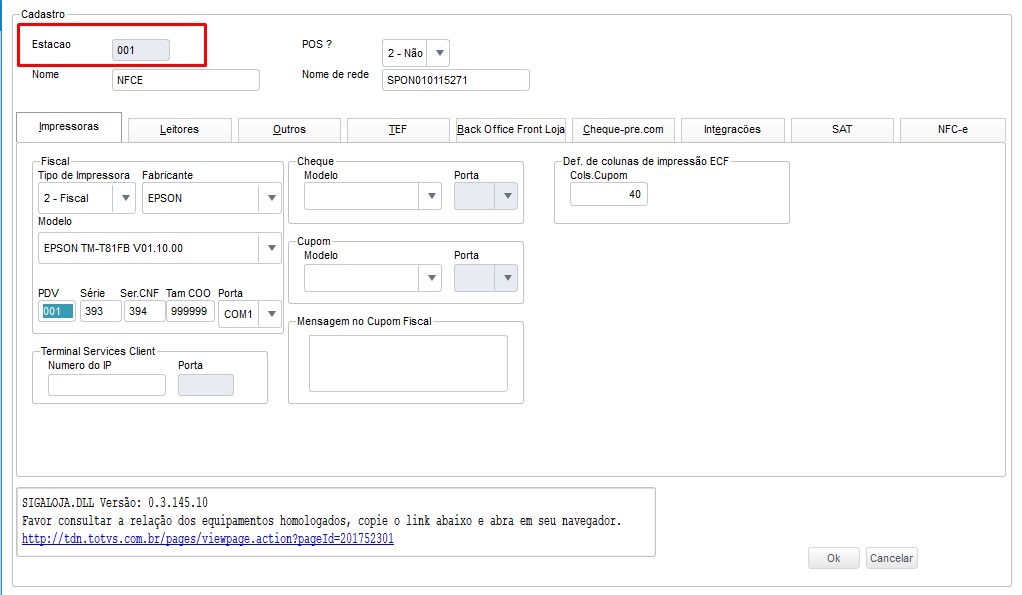The height and width of the screenshot is (595, 1022).
Task: Select the TEF tab
Action: 398,130
